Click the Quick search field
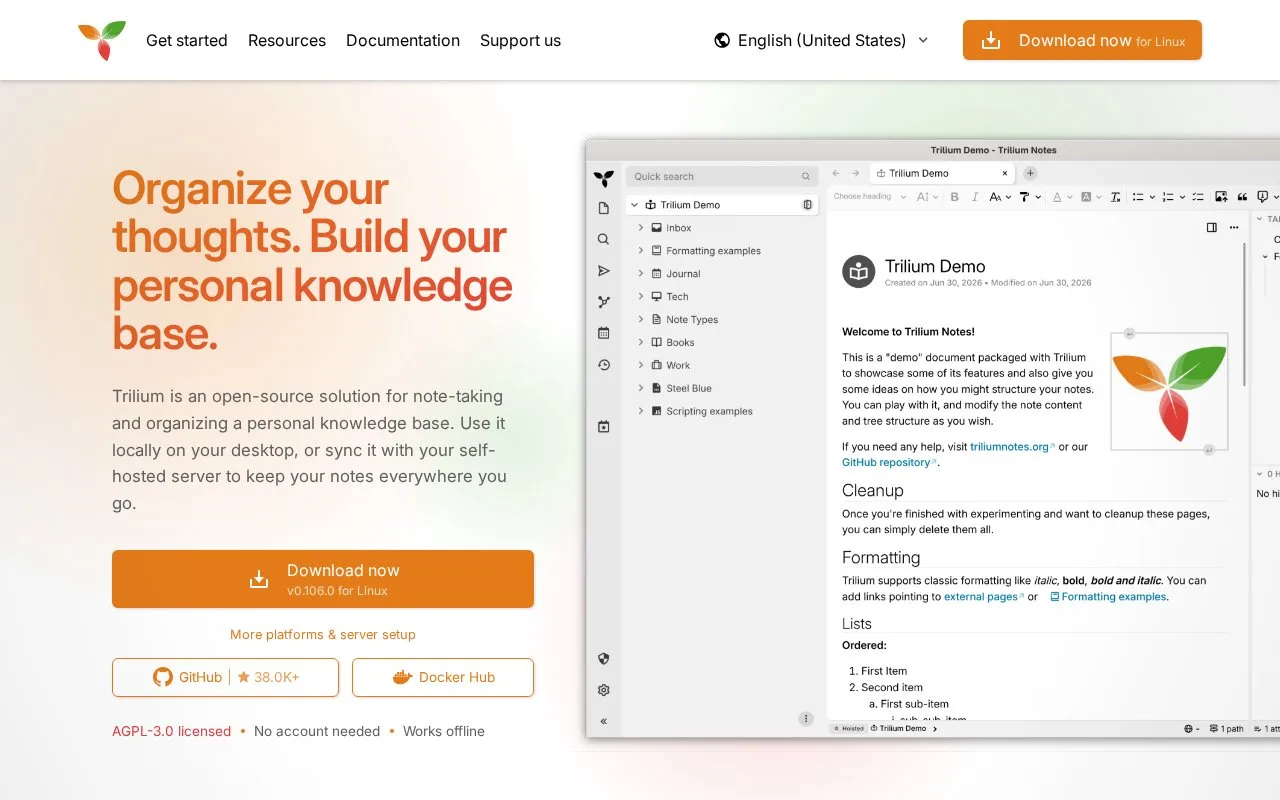1280x800 pixels. click(722, 176)
